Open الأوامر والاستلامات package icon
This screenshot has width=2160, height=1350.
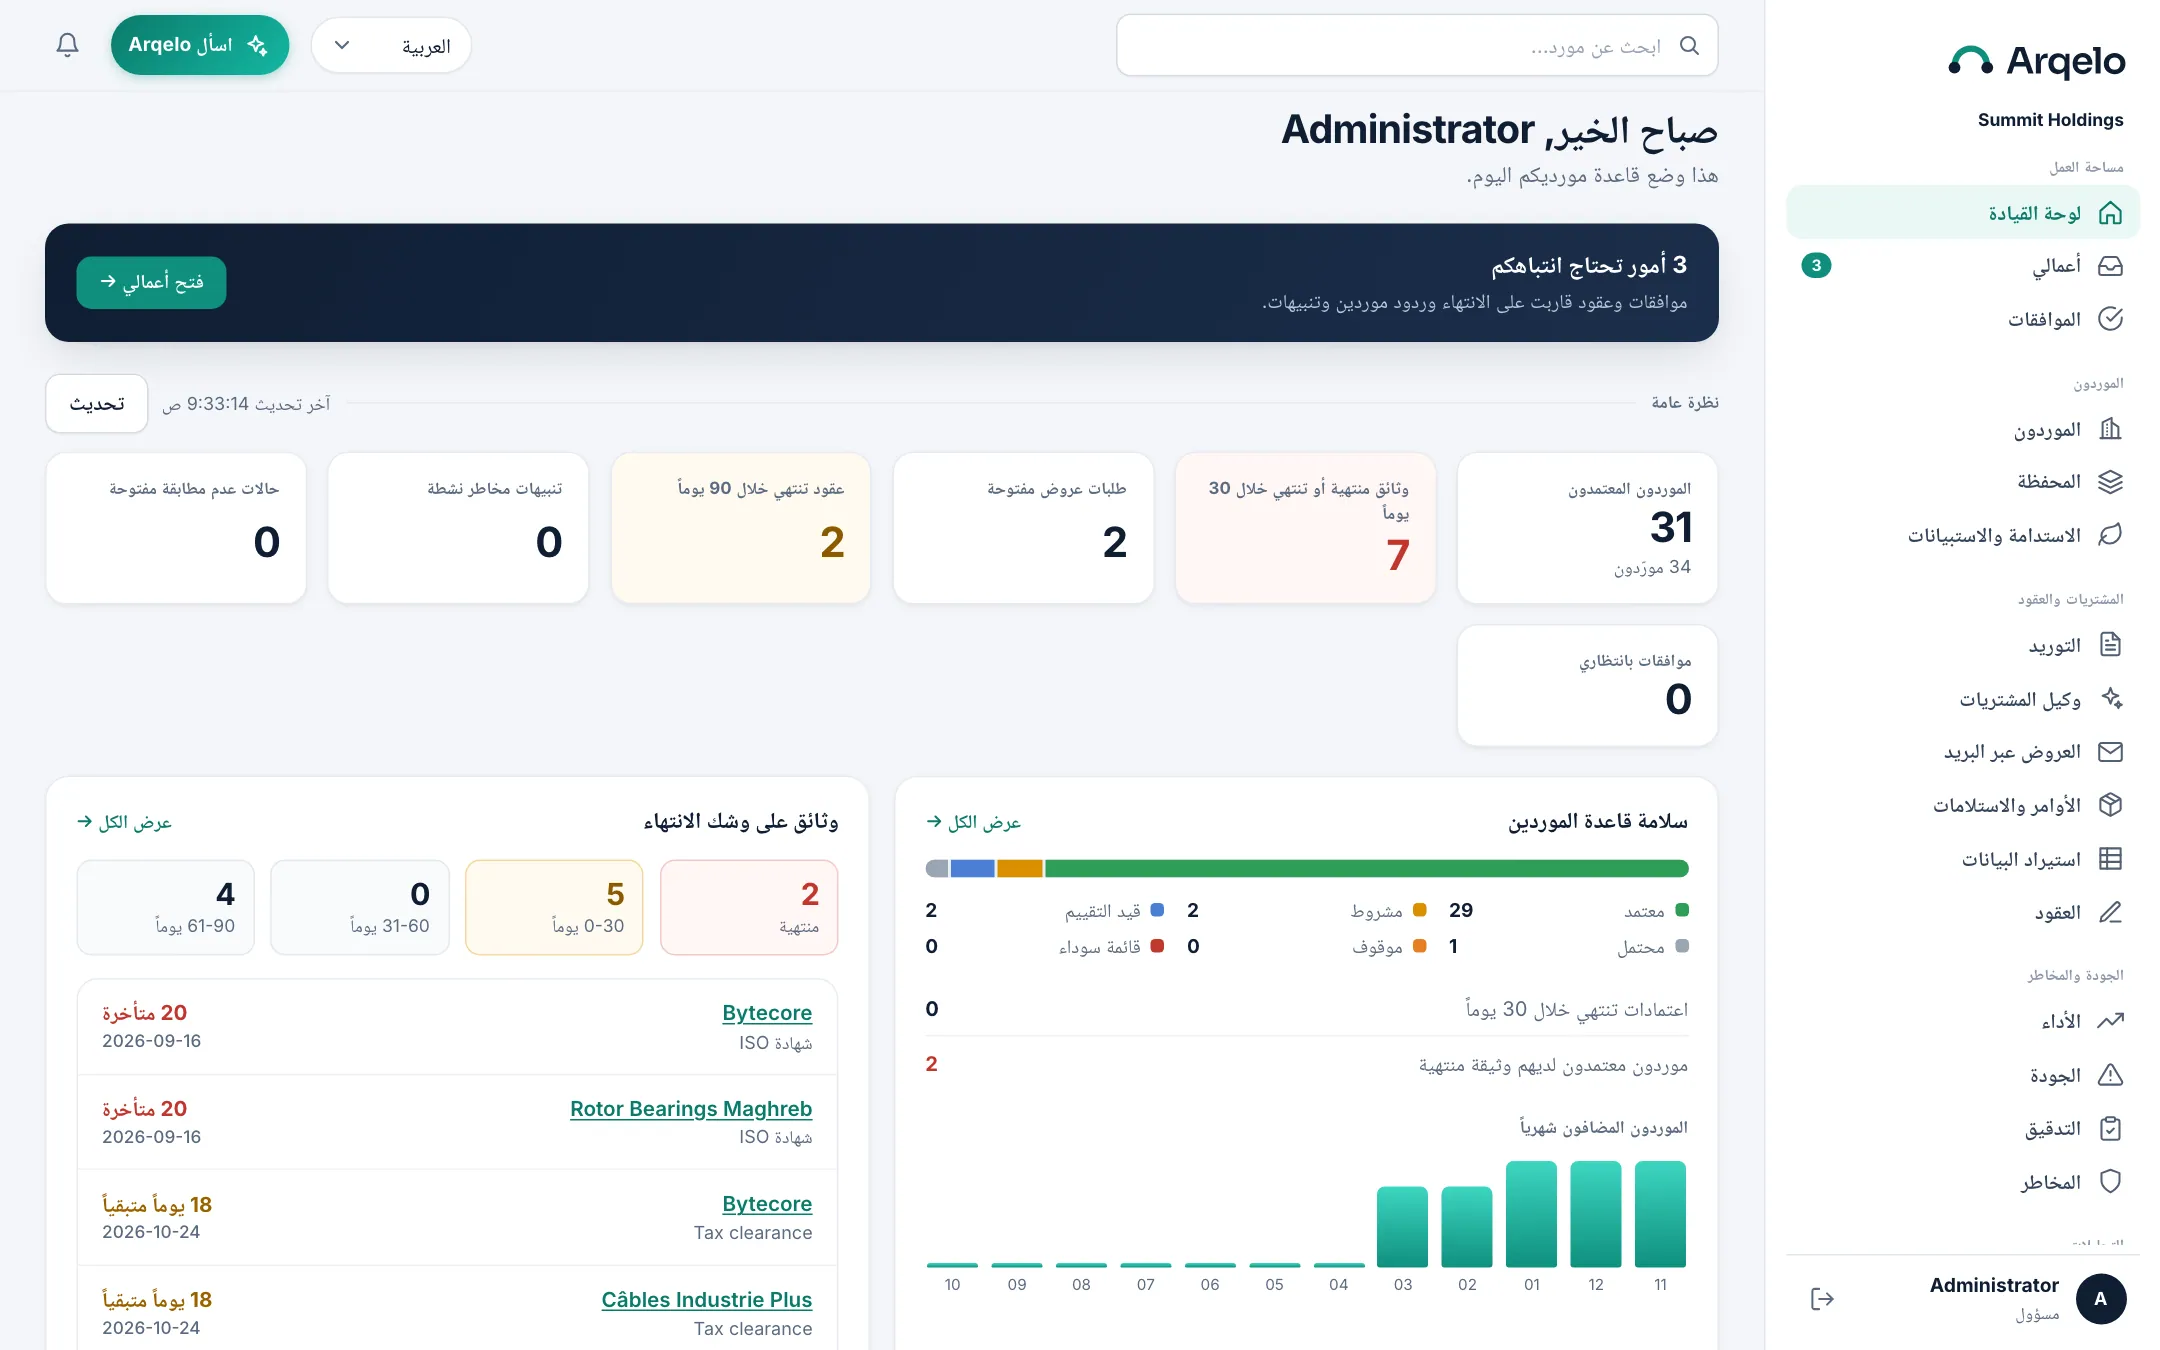(x=2110, y=805)
